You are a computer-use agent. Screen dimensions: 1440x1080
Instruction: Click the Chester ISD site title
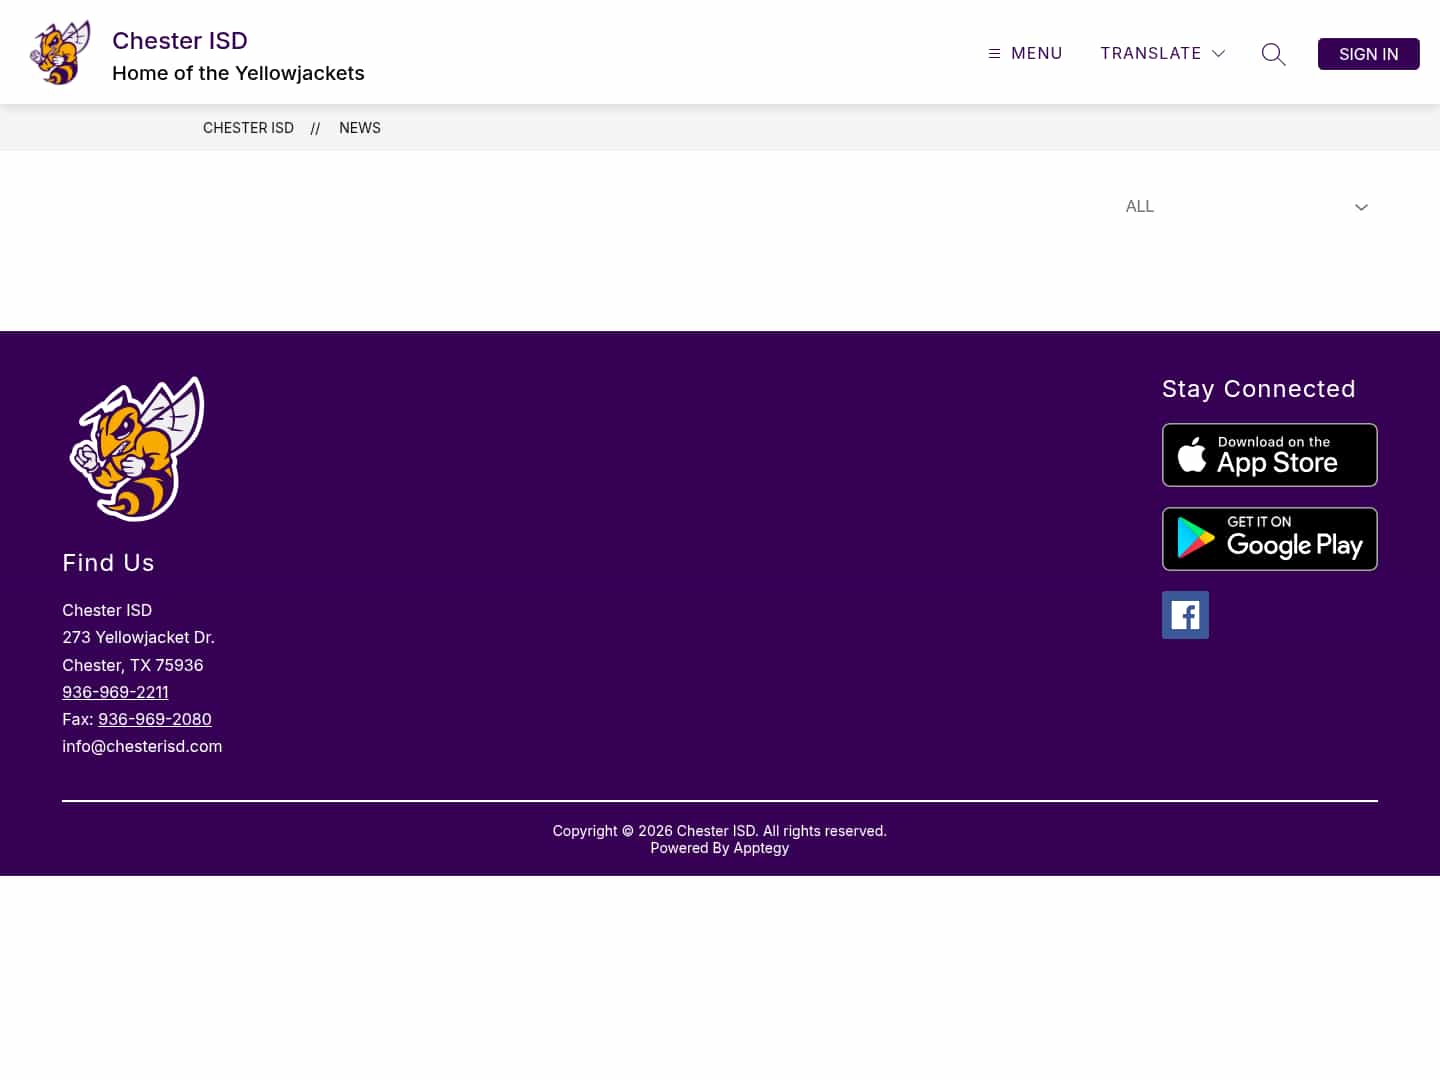click(180, 40)
